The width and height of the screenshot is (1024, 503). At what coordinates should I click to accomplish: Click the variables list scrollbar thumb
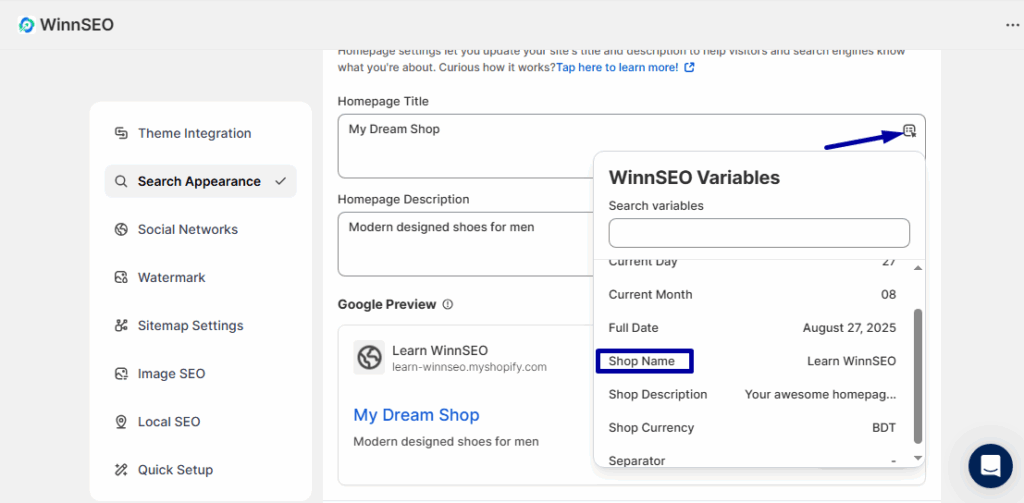(918, 376)
